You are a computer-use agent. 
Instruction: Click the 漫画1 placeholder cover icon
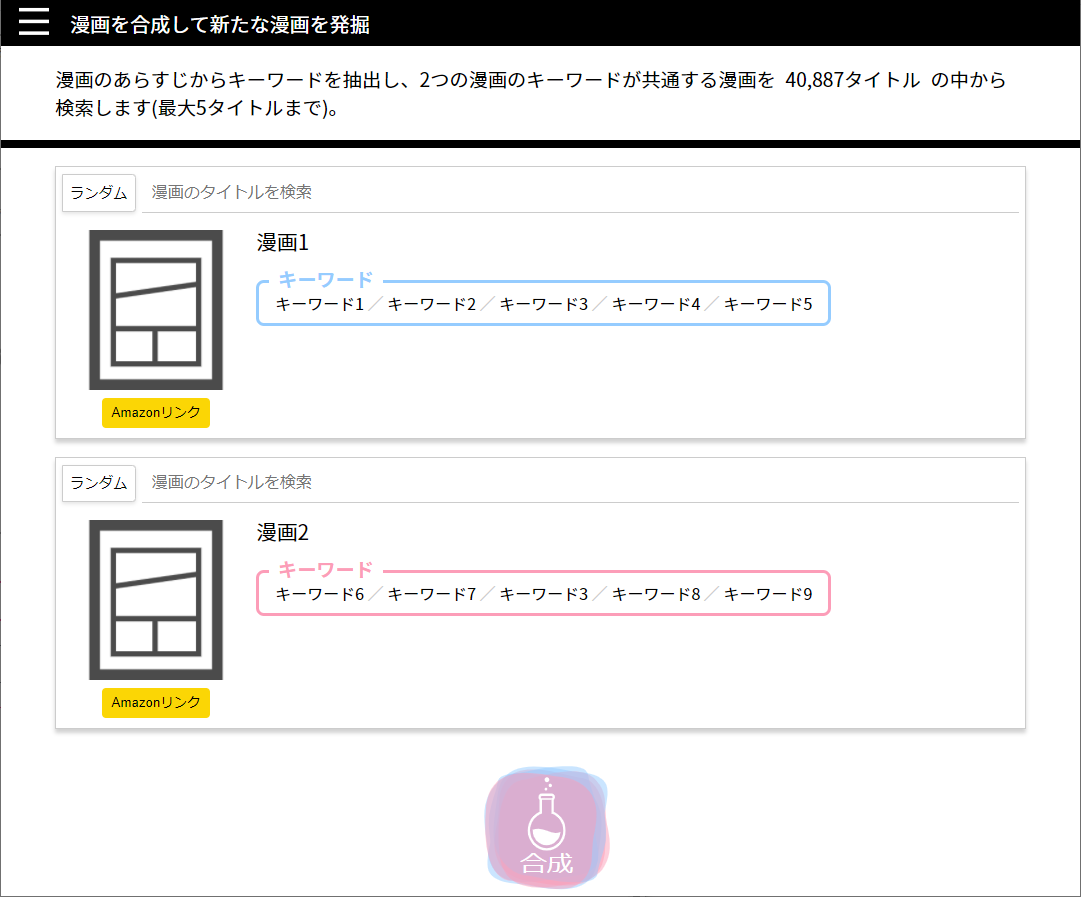pyautogui.click(x=155, y=308)
